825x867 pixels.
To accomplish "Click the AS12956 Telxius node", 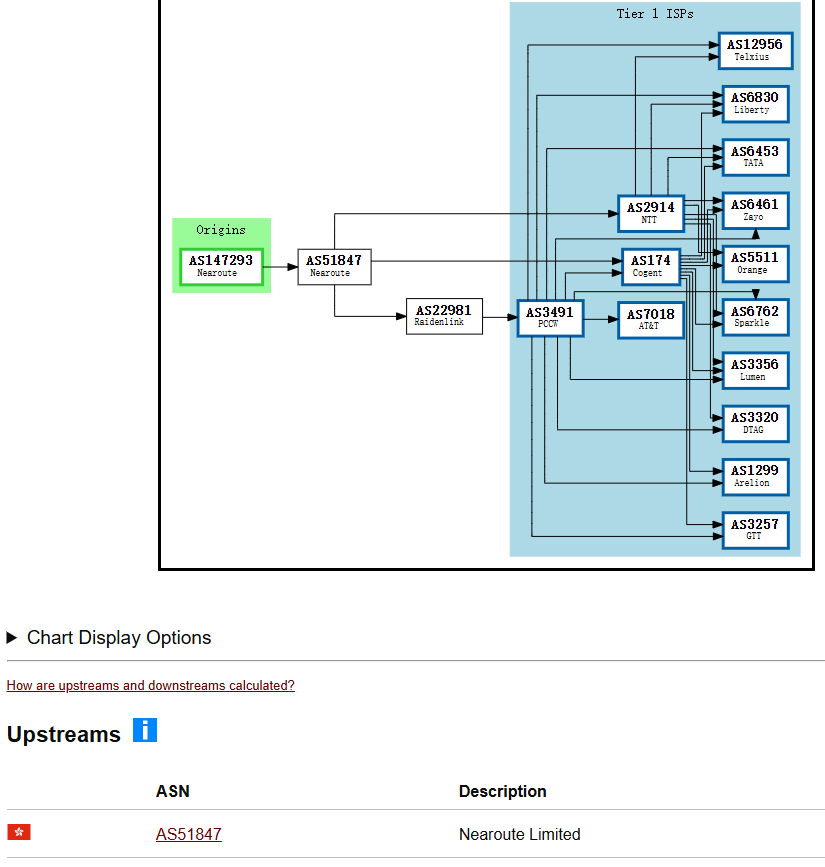I will [x=755, y=50].
